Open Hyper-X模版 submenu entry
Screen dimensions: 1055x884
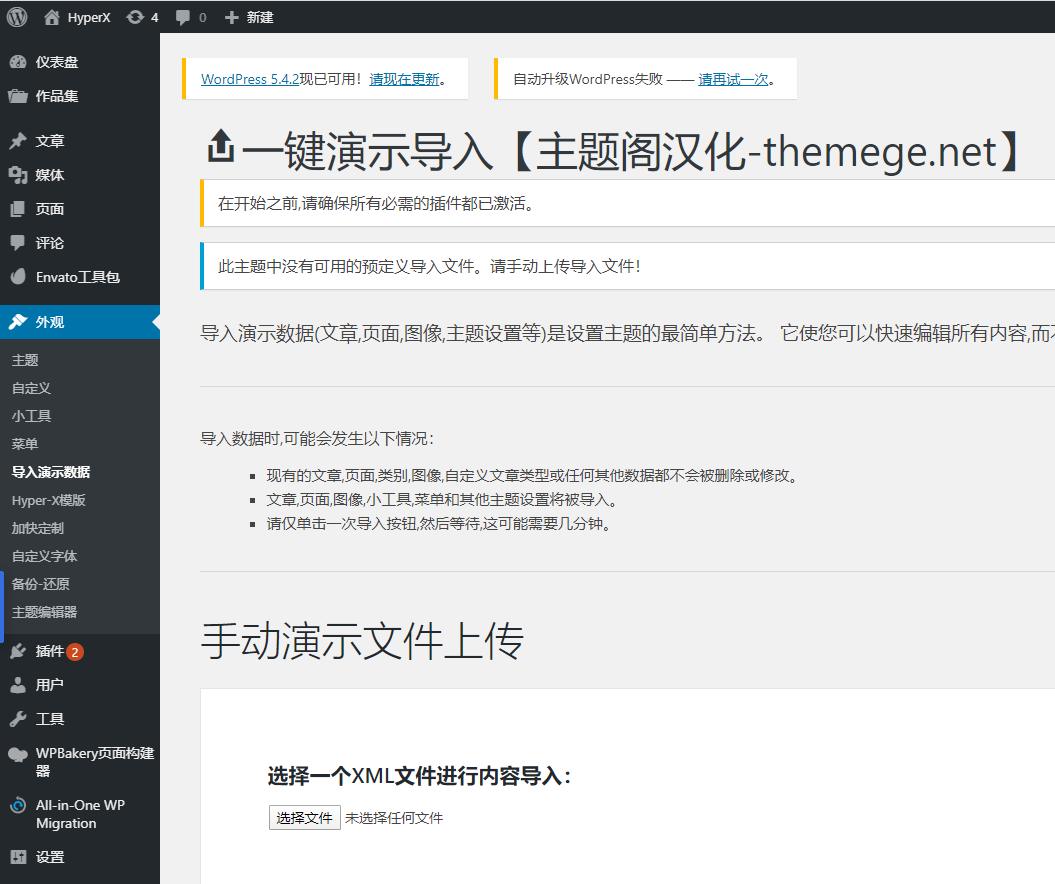tap(48, 500)
